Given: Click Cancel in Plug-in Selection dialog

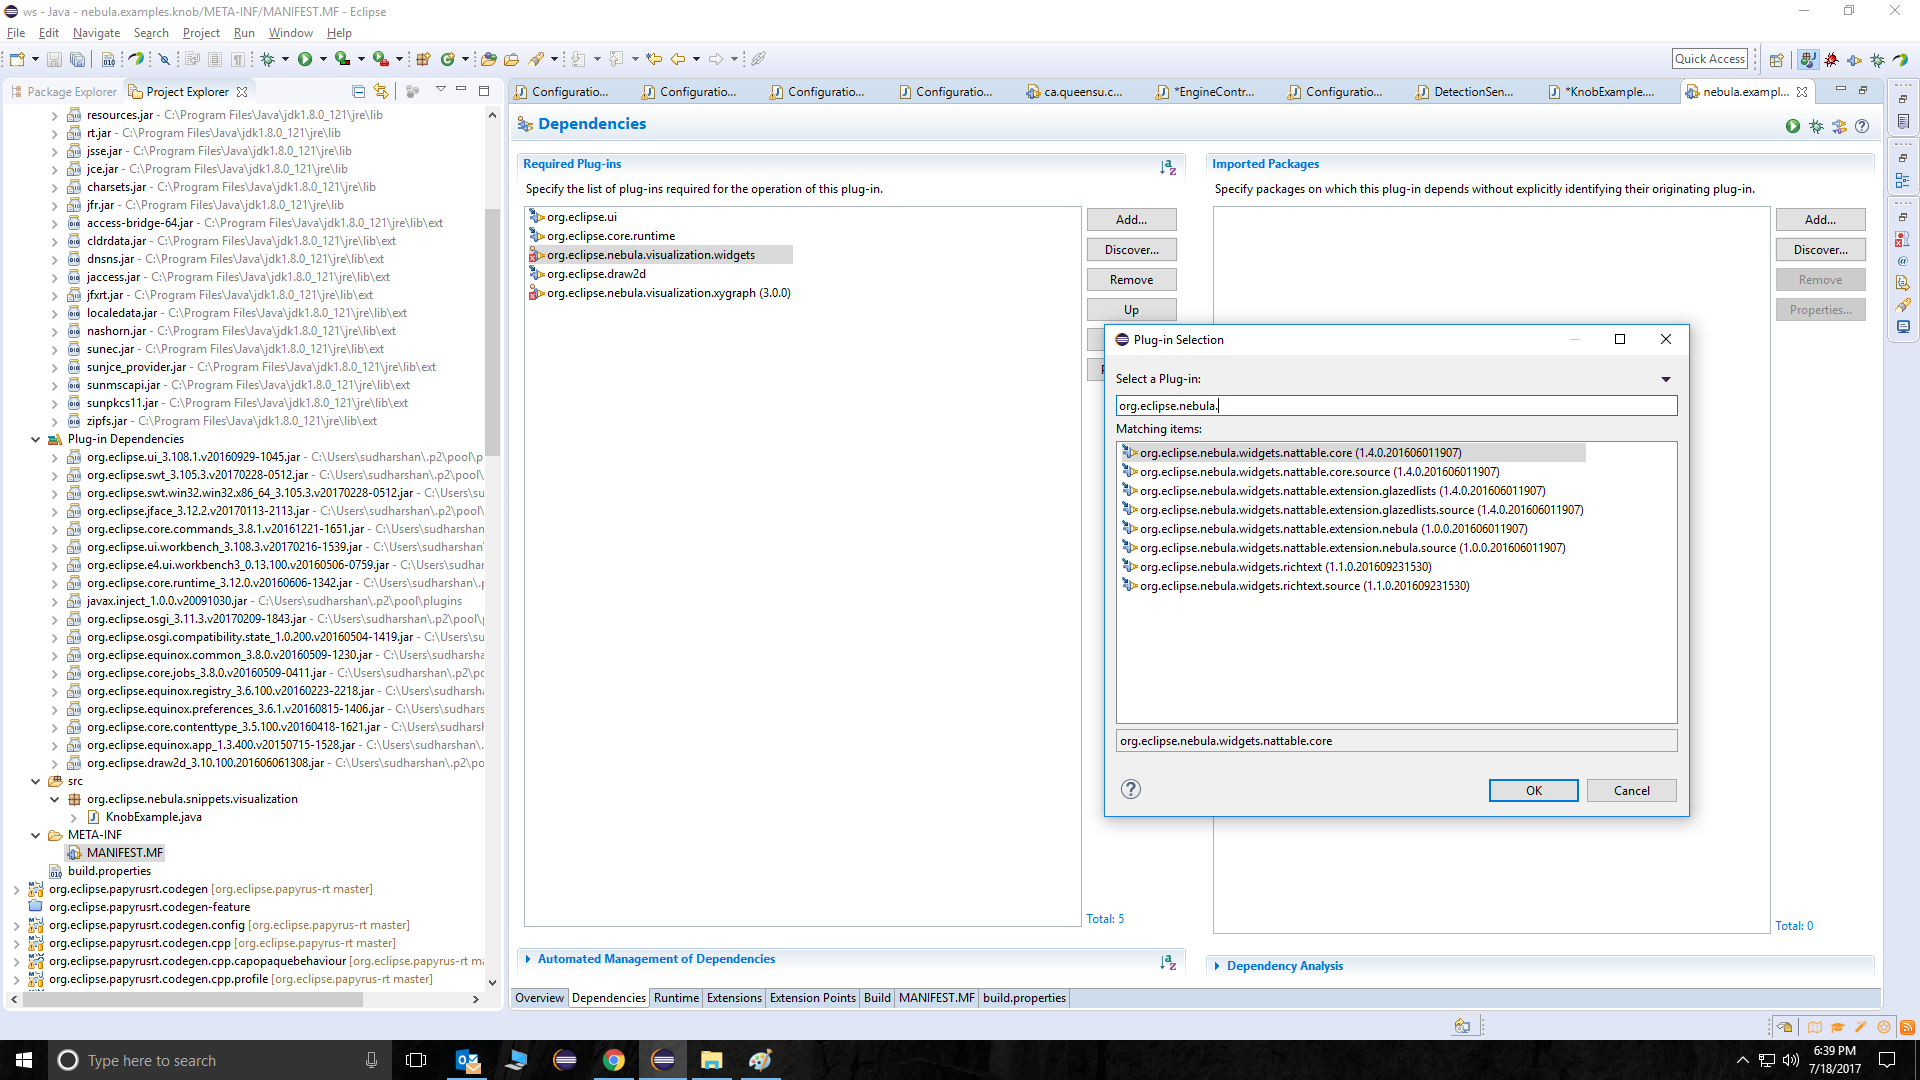Looking at the screenshot, I should tap(1631, 790).
